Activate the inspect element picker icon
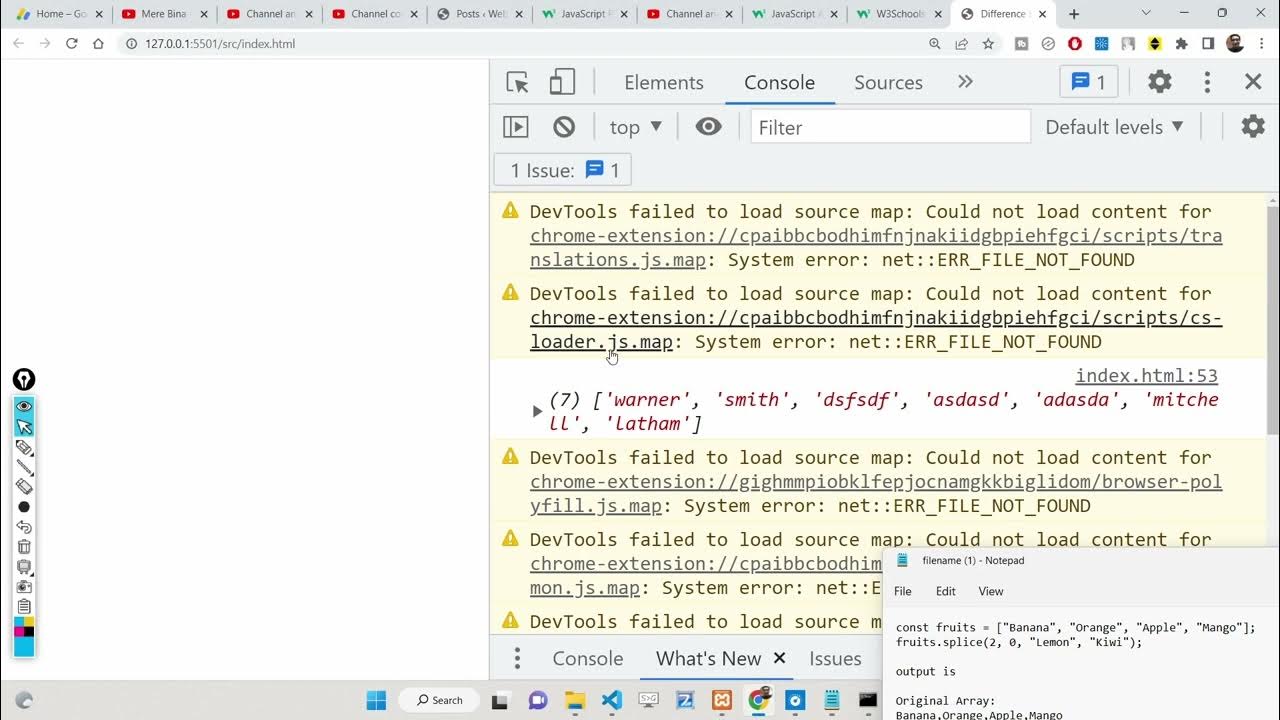This screenshot has height=720, width=1280. click(x=517, y=83)
